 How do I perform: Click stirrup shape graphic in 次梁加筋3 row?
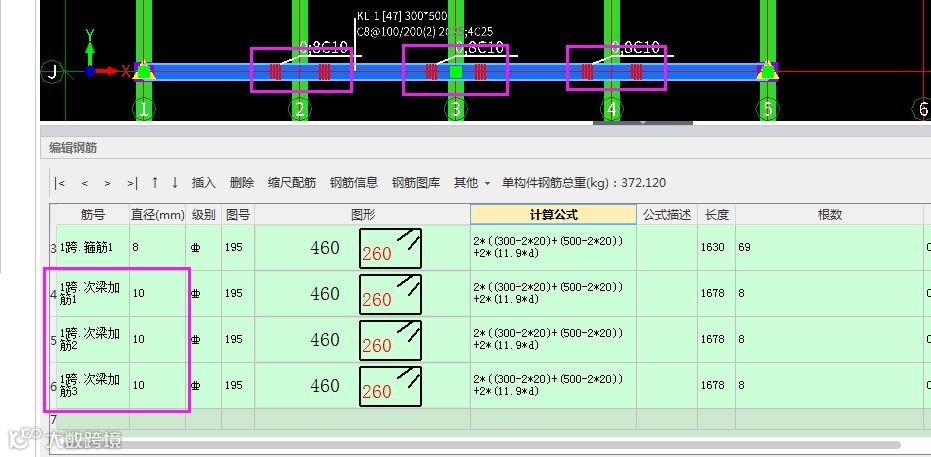click(x=390, y=386)
